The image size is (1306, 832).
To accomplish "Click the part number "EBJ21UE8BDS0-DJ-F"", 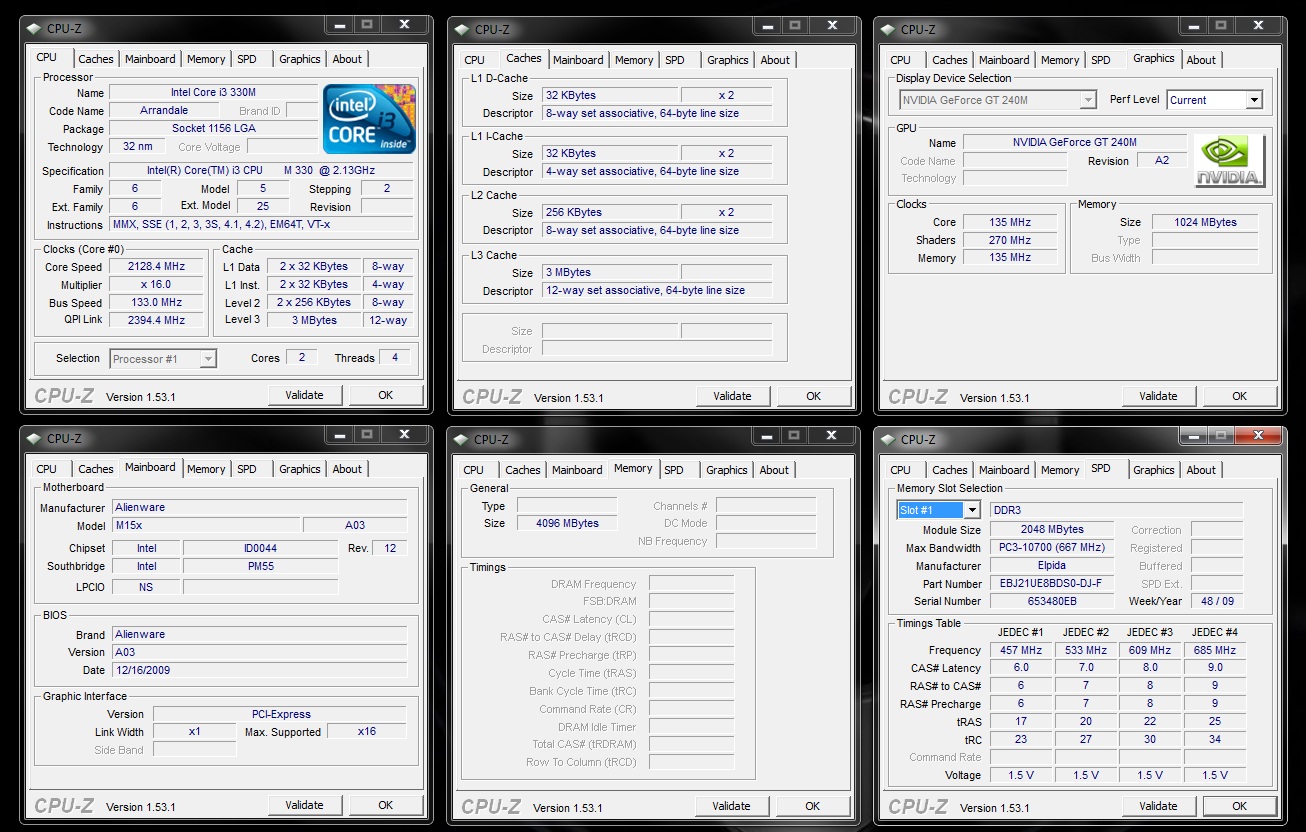I will [1052, 584].
